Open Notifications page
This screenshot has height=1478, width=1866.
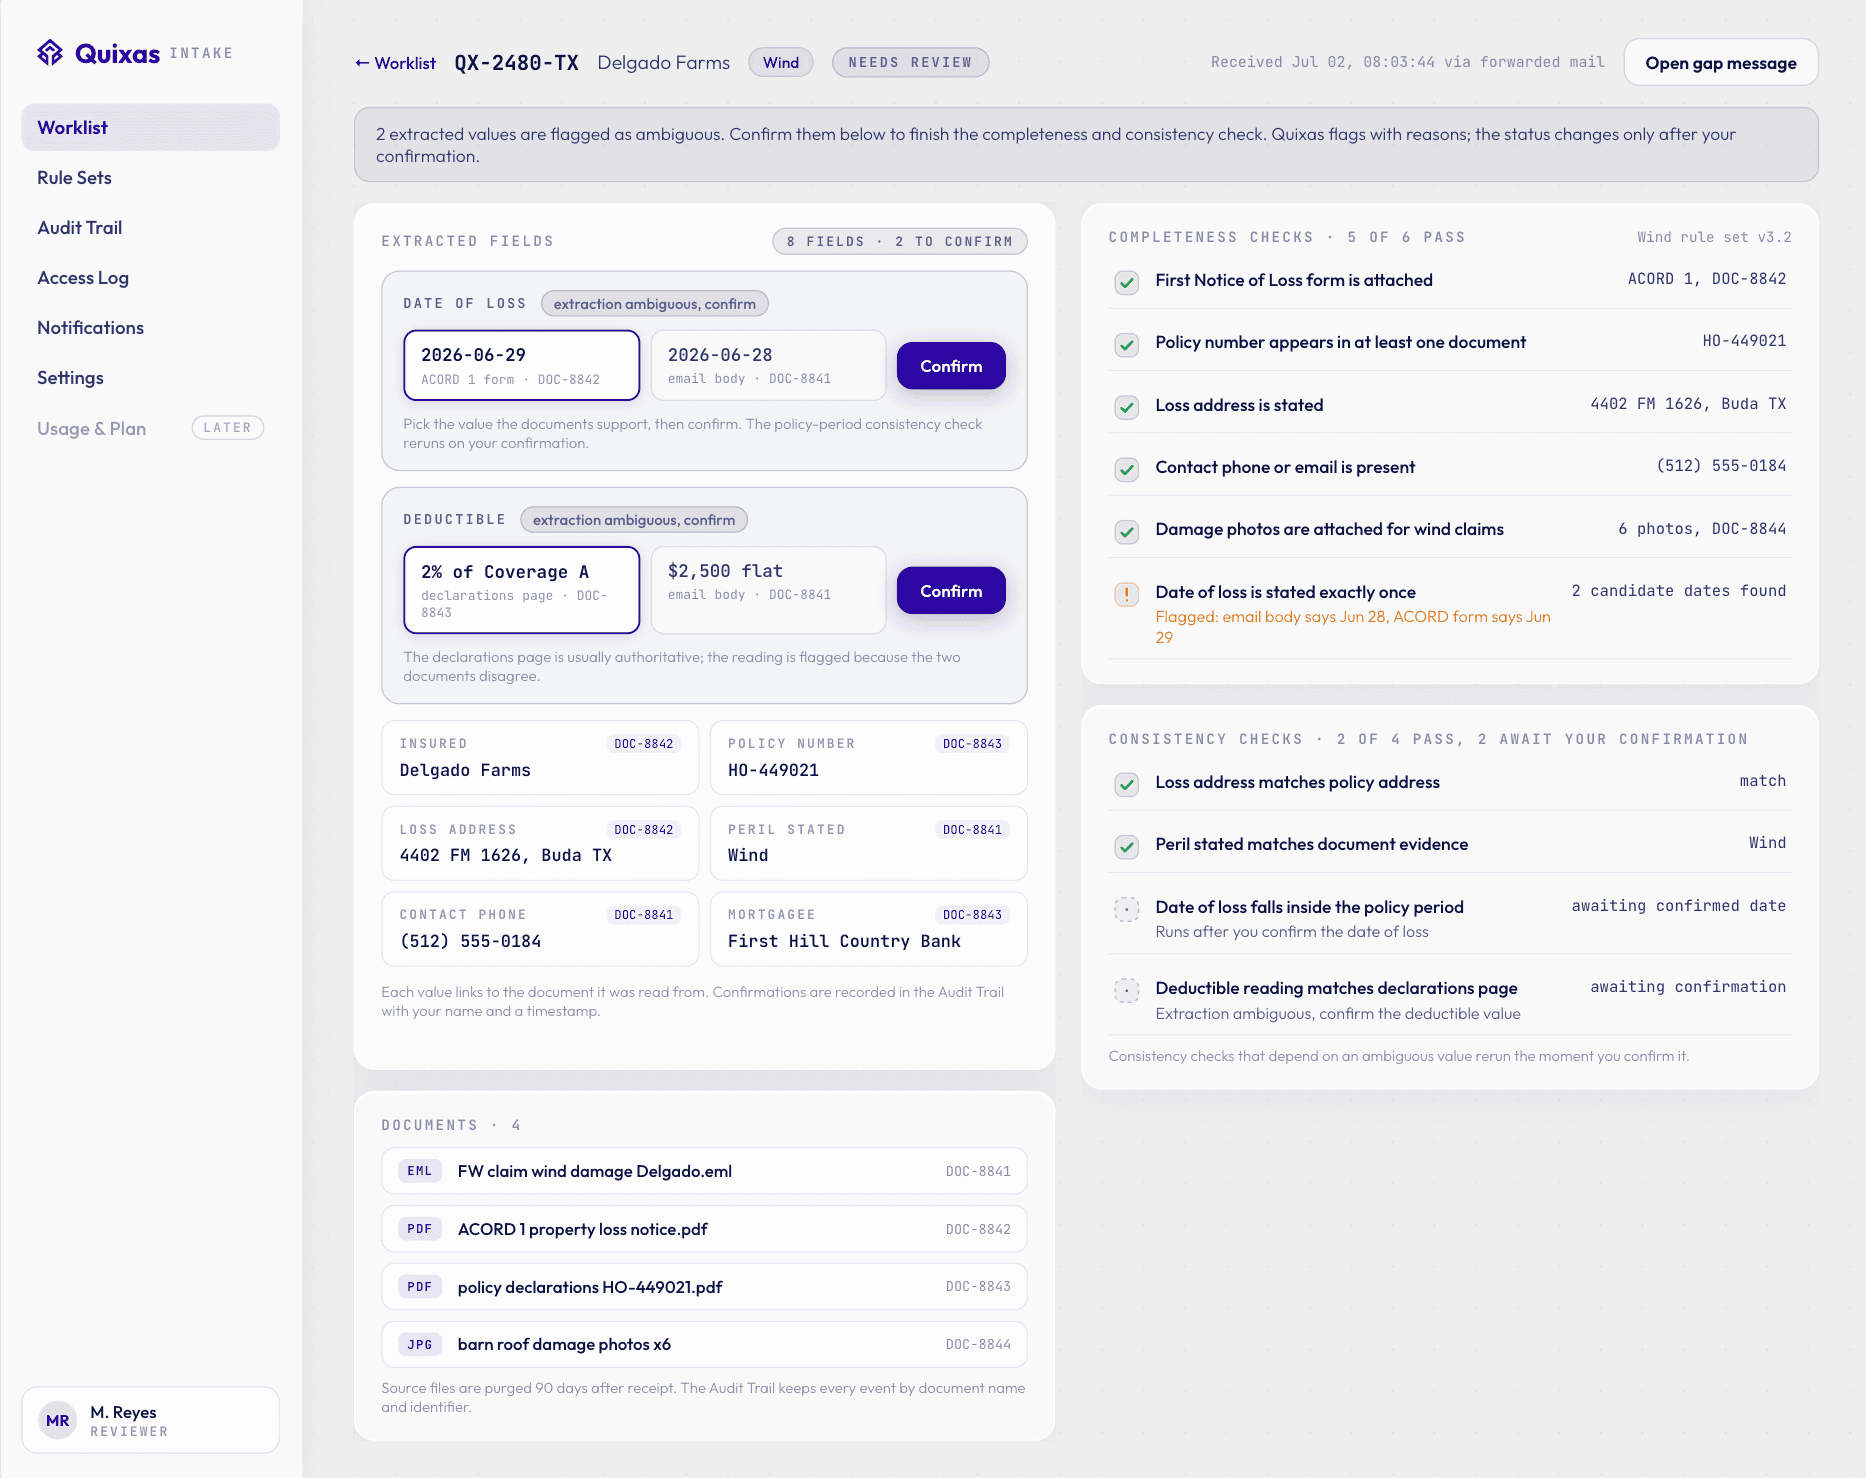[x=151, y=327]
